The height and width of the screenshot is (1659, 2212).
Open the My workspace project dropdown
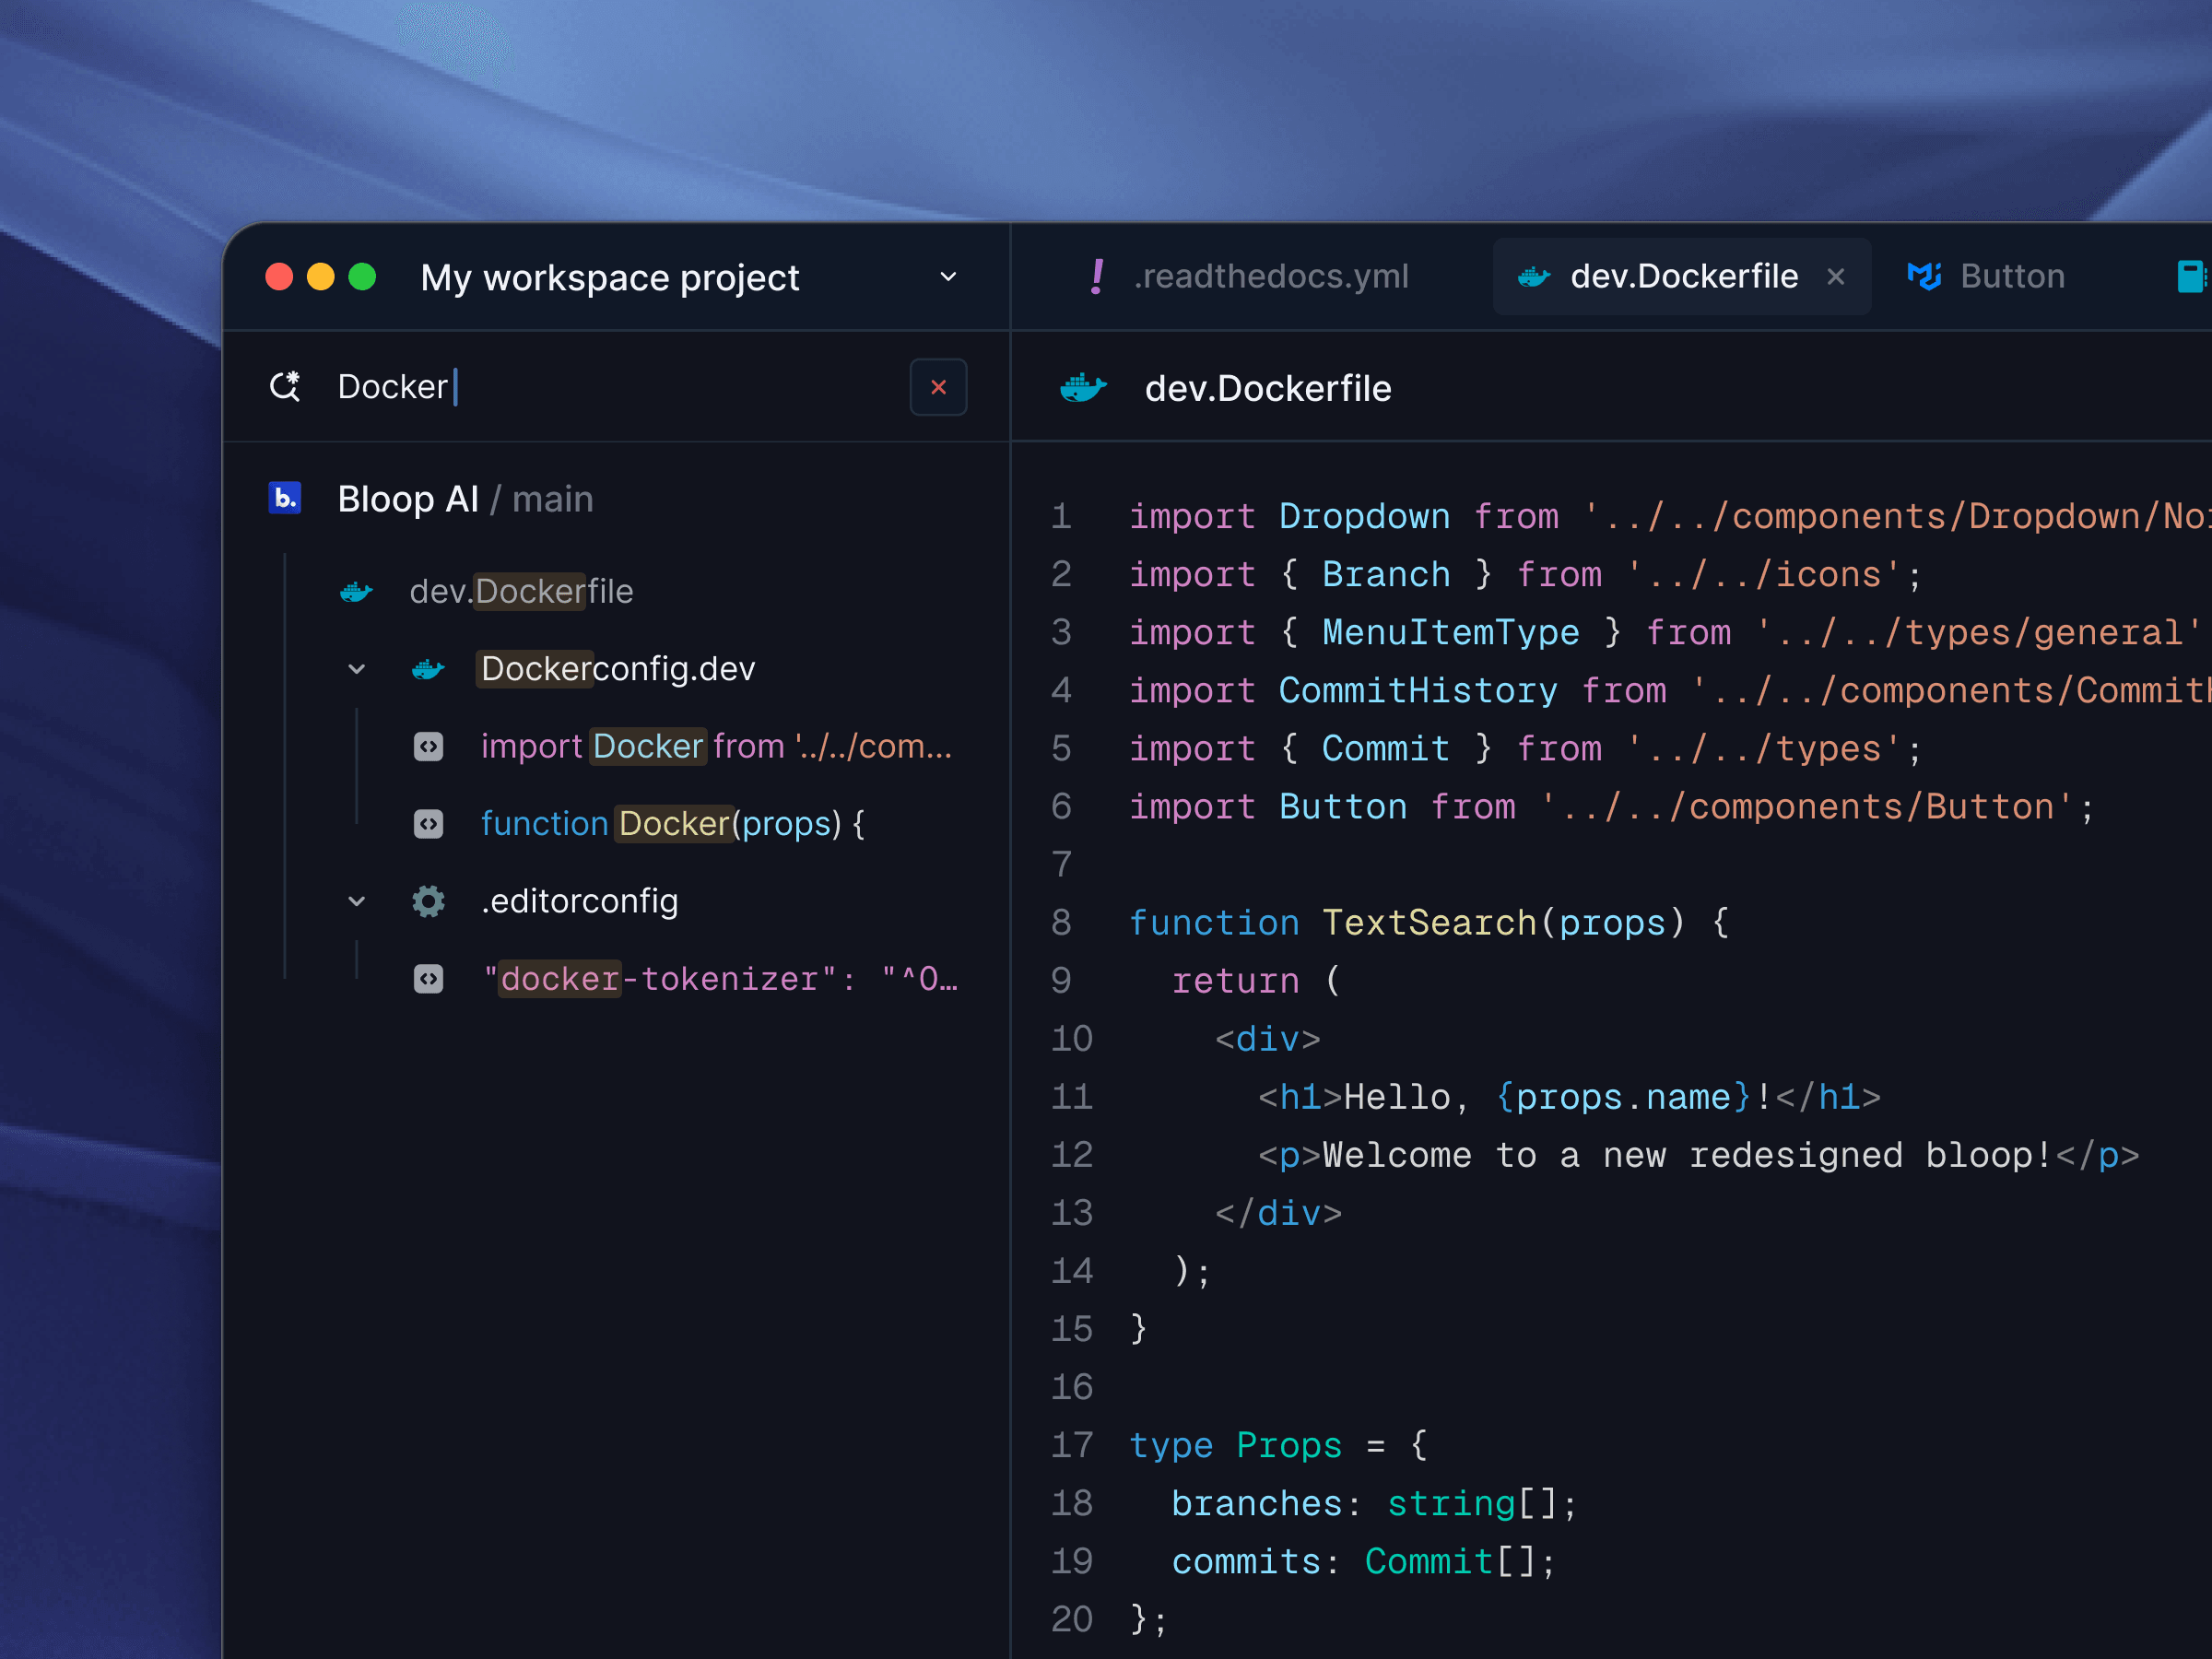[x=947, y=277]
